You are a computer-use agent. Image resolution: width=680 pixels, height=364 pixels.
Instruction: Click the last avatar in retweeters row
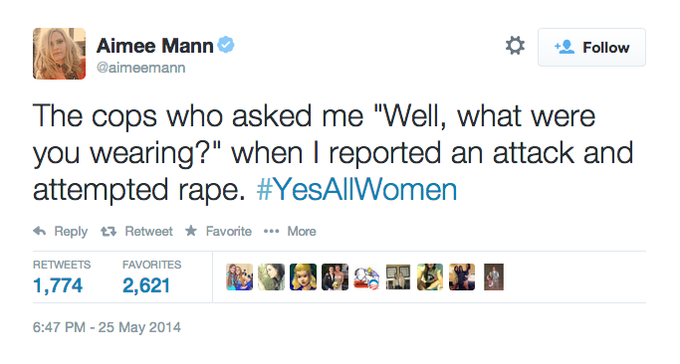(494, 277)
